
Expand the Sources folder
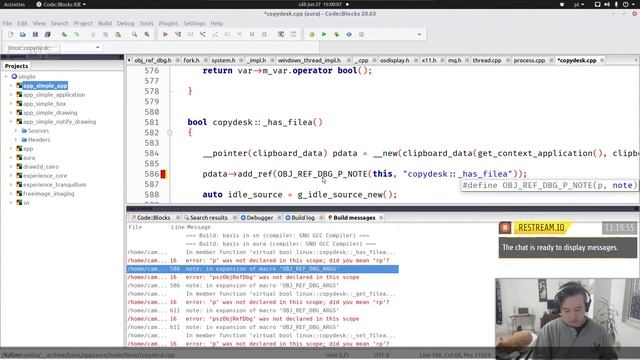click(x=16, y=131)
